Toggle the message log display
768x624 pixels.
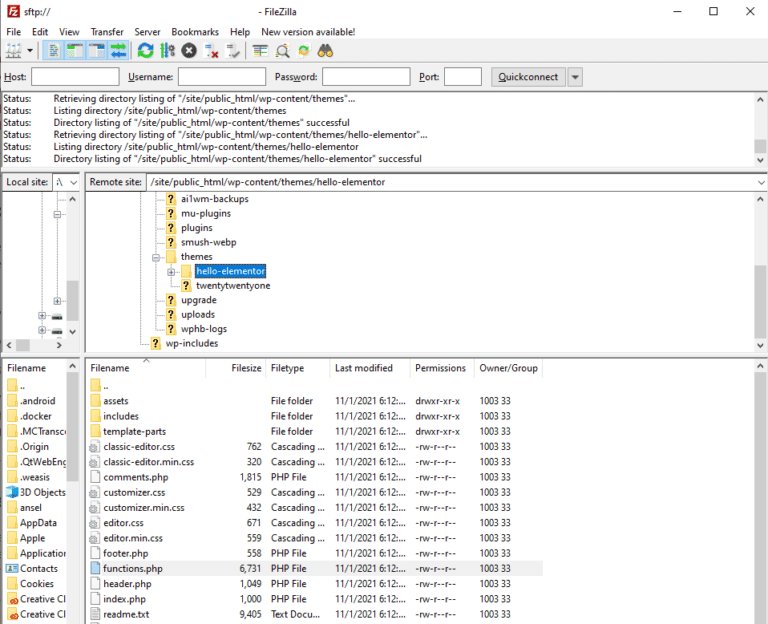(x=53, y=50)
